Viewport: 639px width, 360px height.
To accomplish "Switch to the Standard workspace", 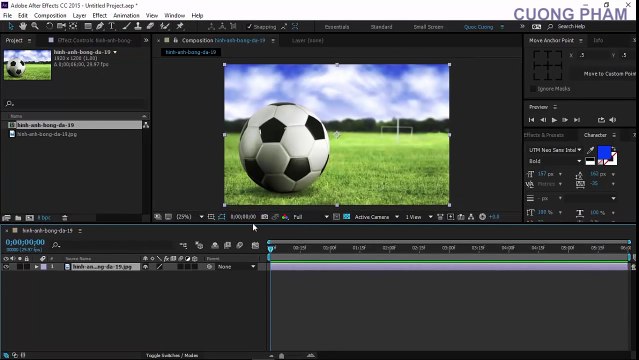I will pos(381,27).
